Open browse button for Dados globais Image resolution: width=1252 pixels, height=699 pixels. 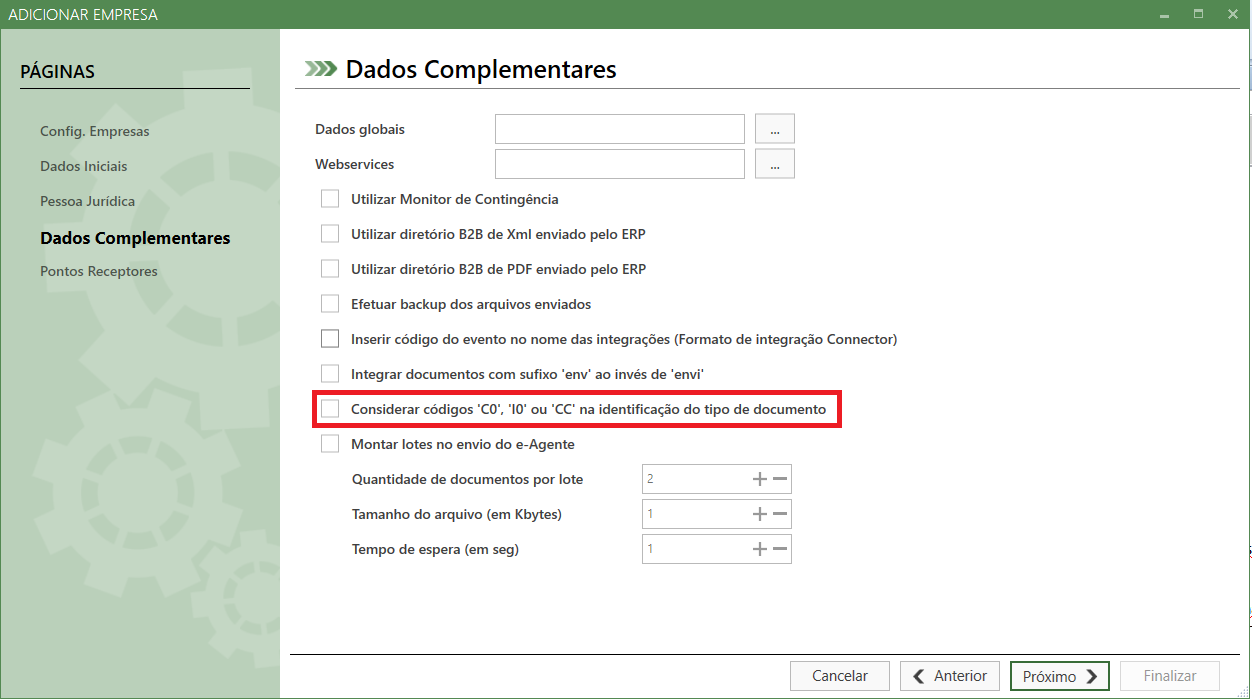pos(775,129)
